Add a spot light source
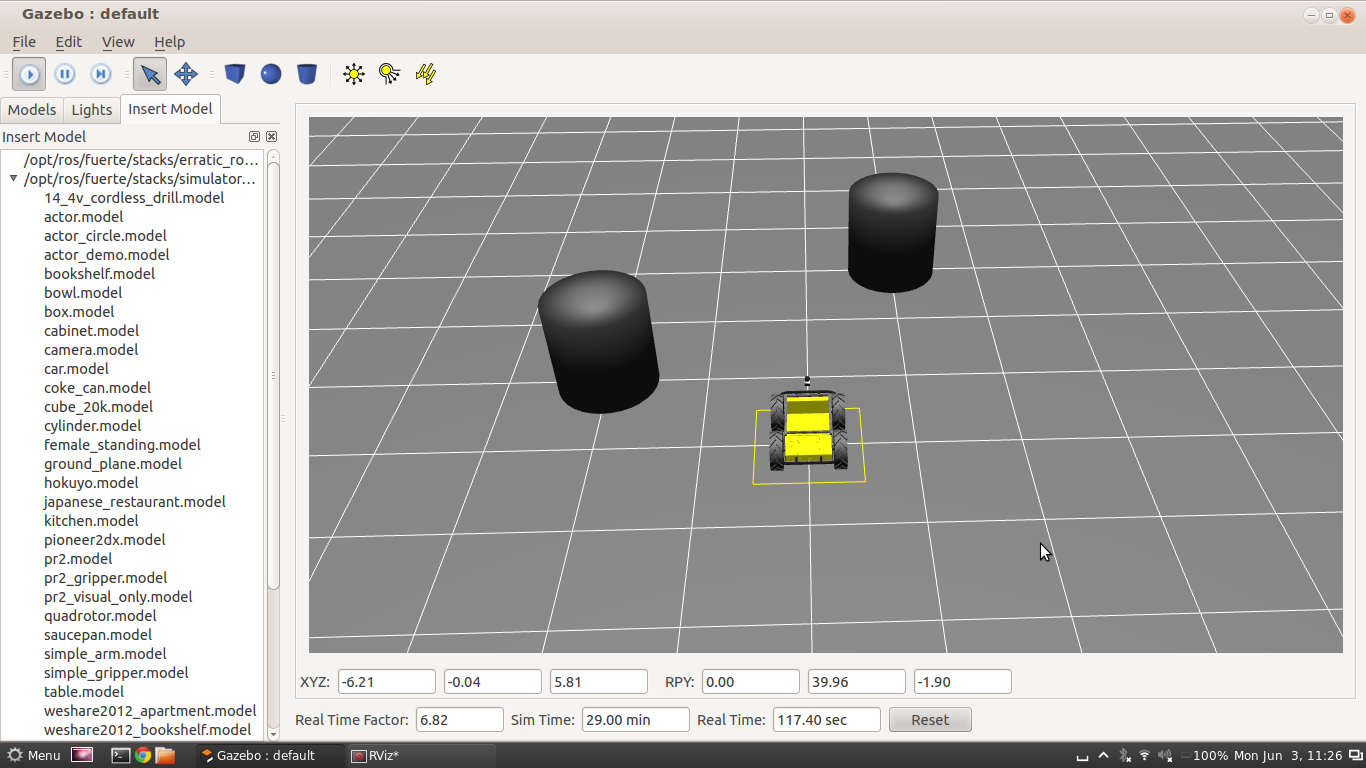 390,74
